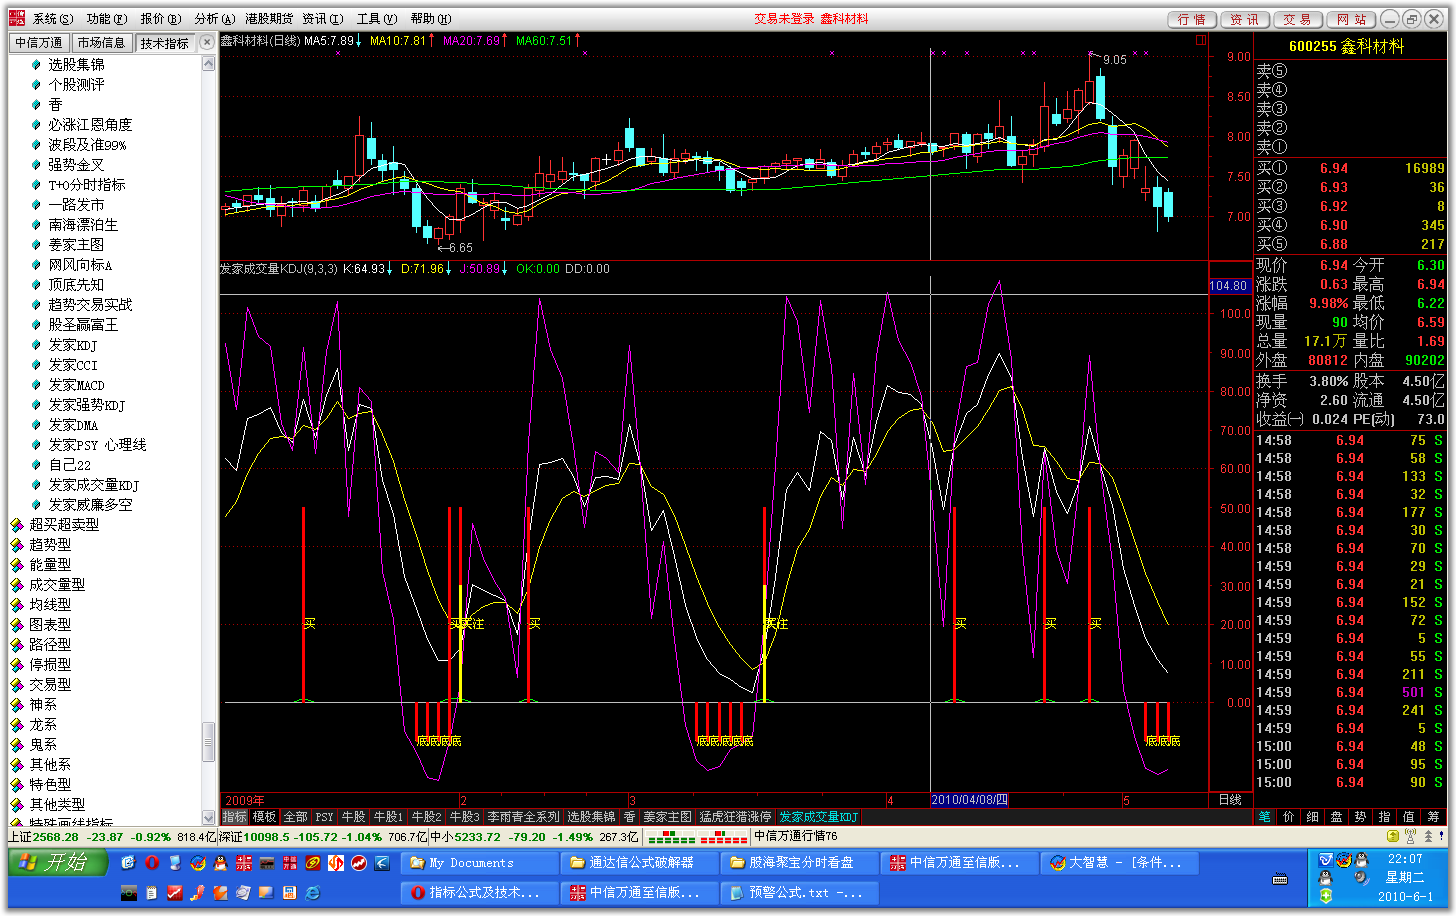The image size is (1456, 916).
Task: Click the 交易 button at top right
Action: pyautogui.click(x=1297, y=19)
